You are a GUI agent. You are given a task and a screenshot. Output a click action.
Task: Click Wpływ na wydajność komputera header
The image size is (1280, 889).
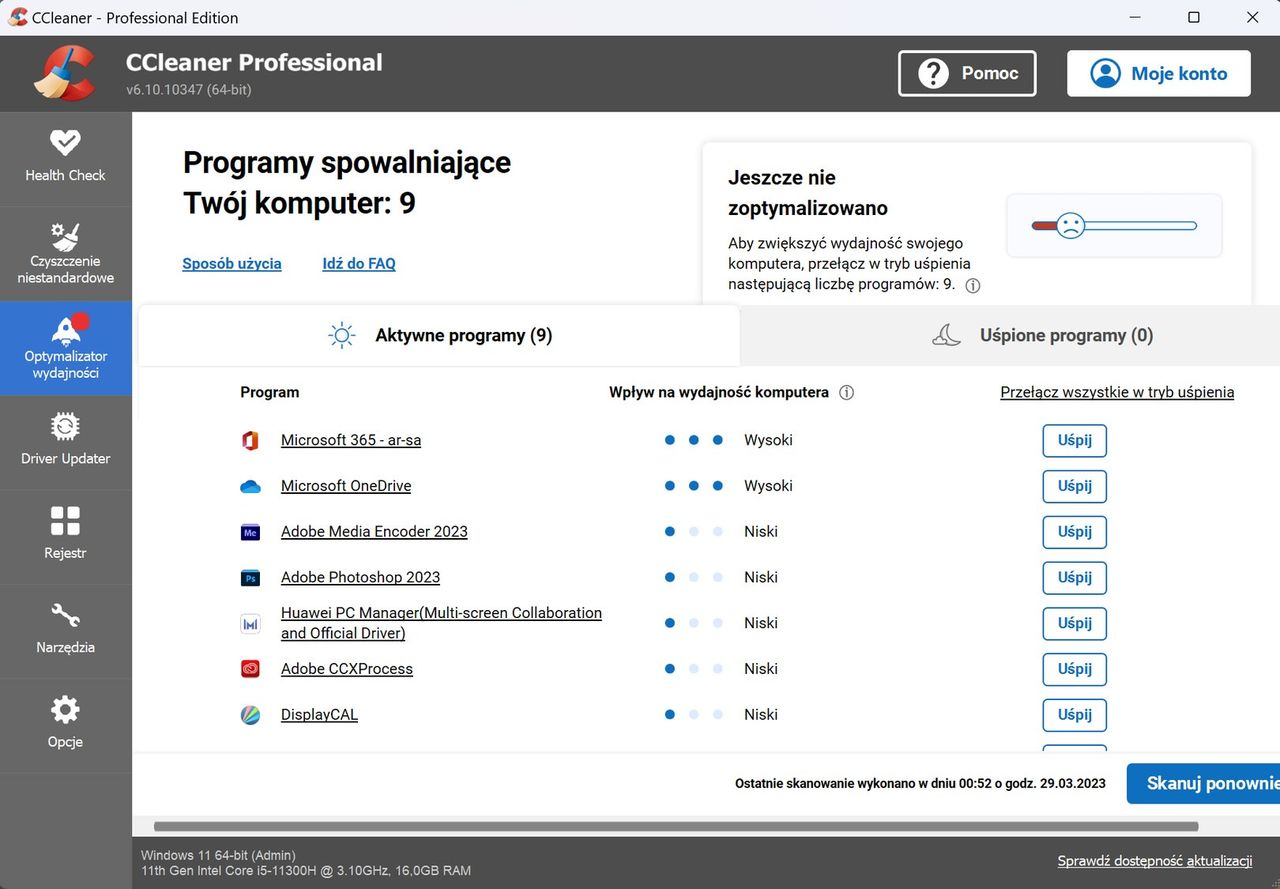point(719,393)
